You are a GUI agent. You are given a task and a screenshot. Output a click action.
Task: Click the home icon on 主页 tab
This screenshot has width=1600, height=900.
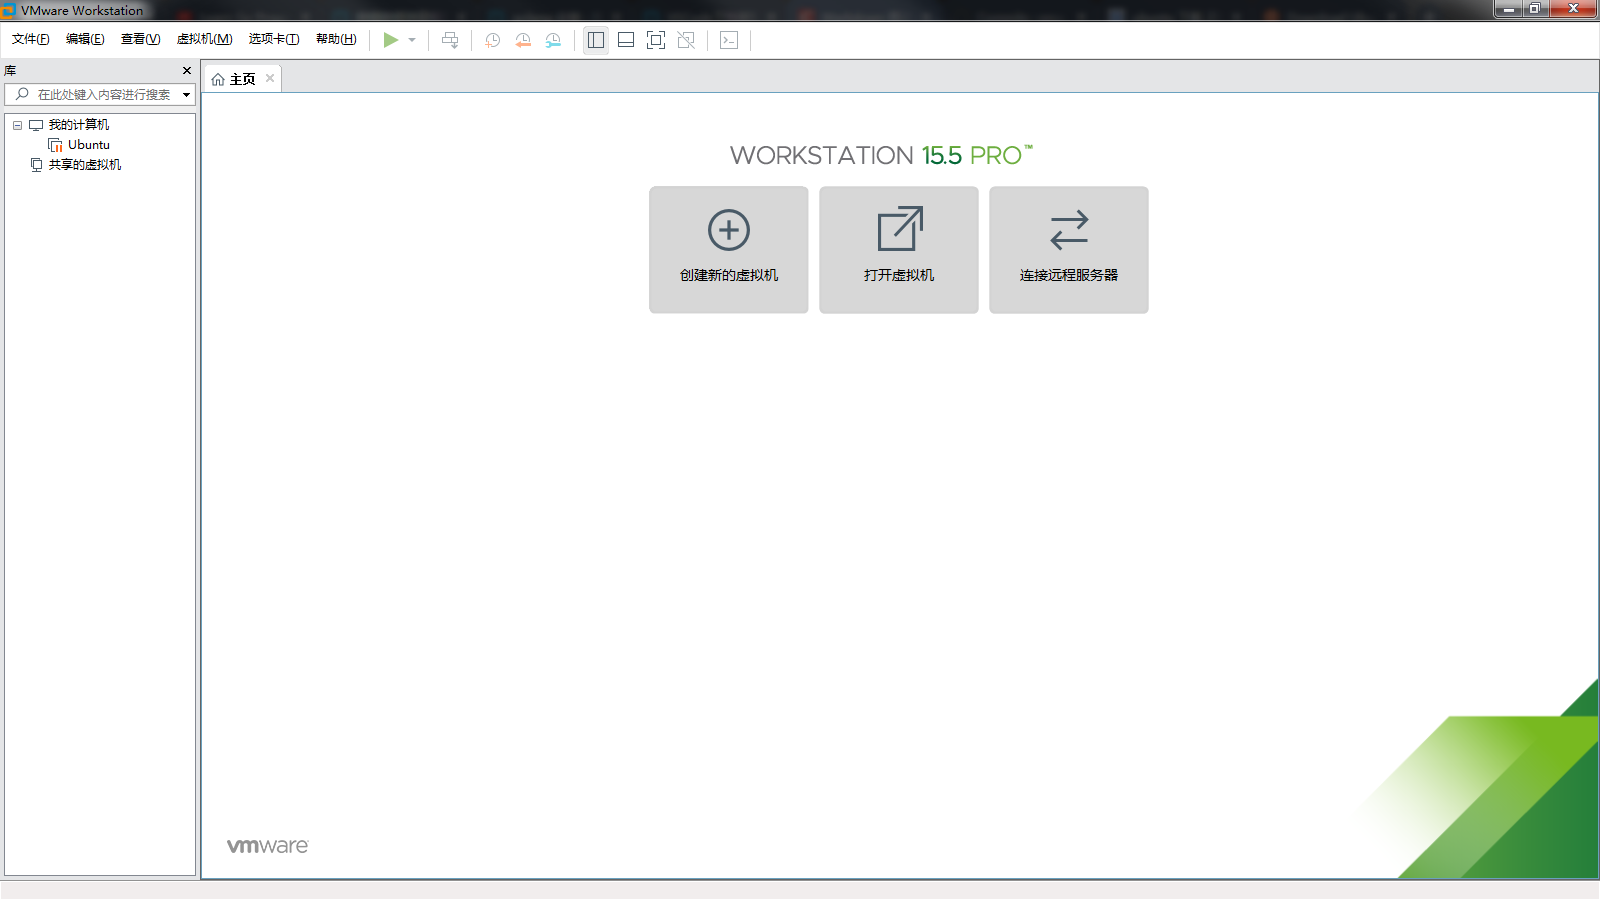coord(218,79)
